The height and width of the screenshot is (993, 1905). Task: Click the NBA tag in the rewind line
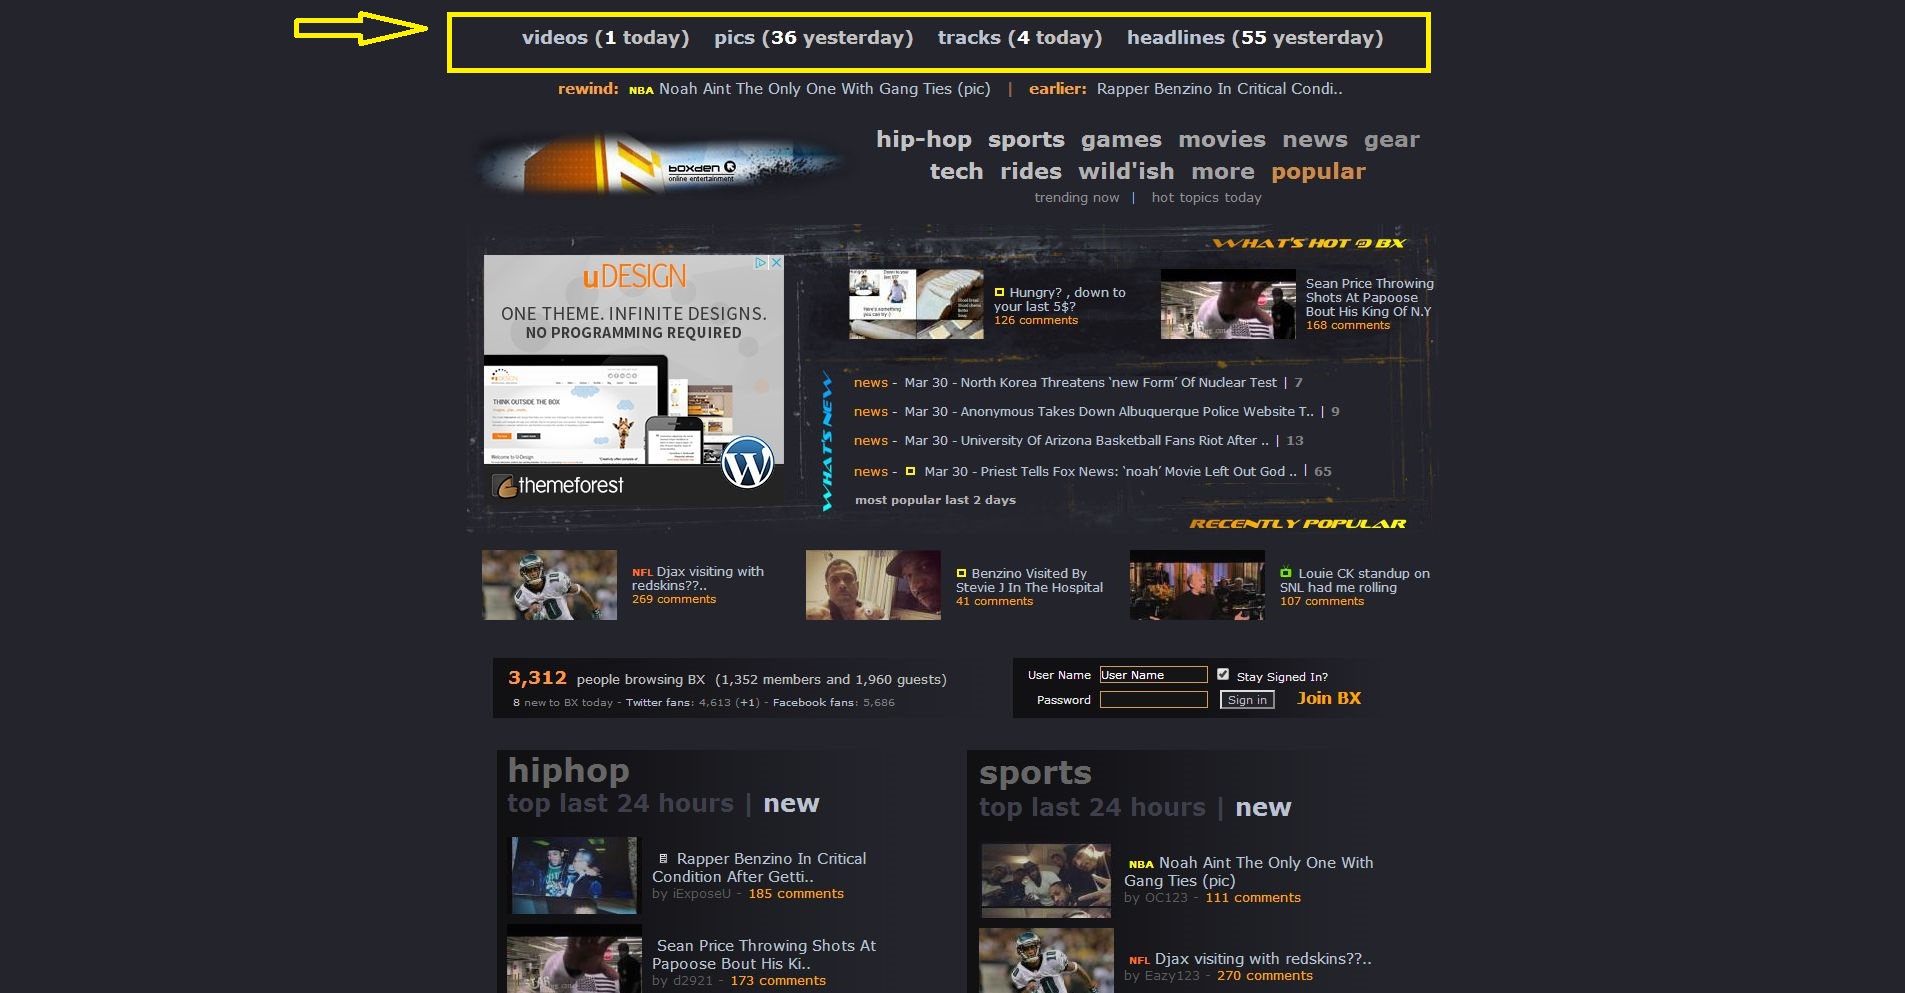(641, 90)
